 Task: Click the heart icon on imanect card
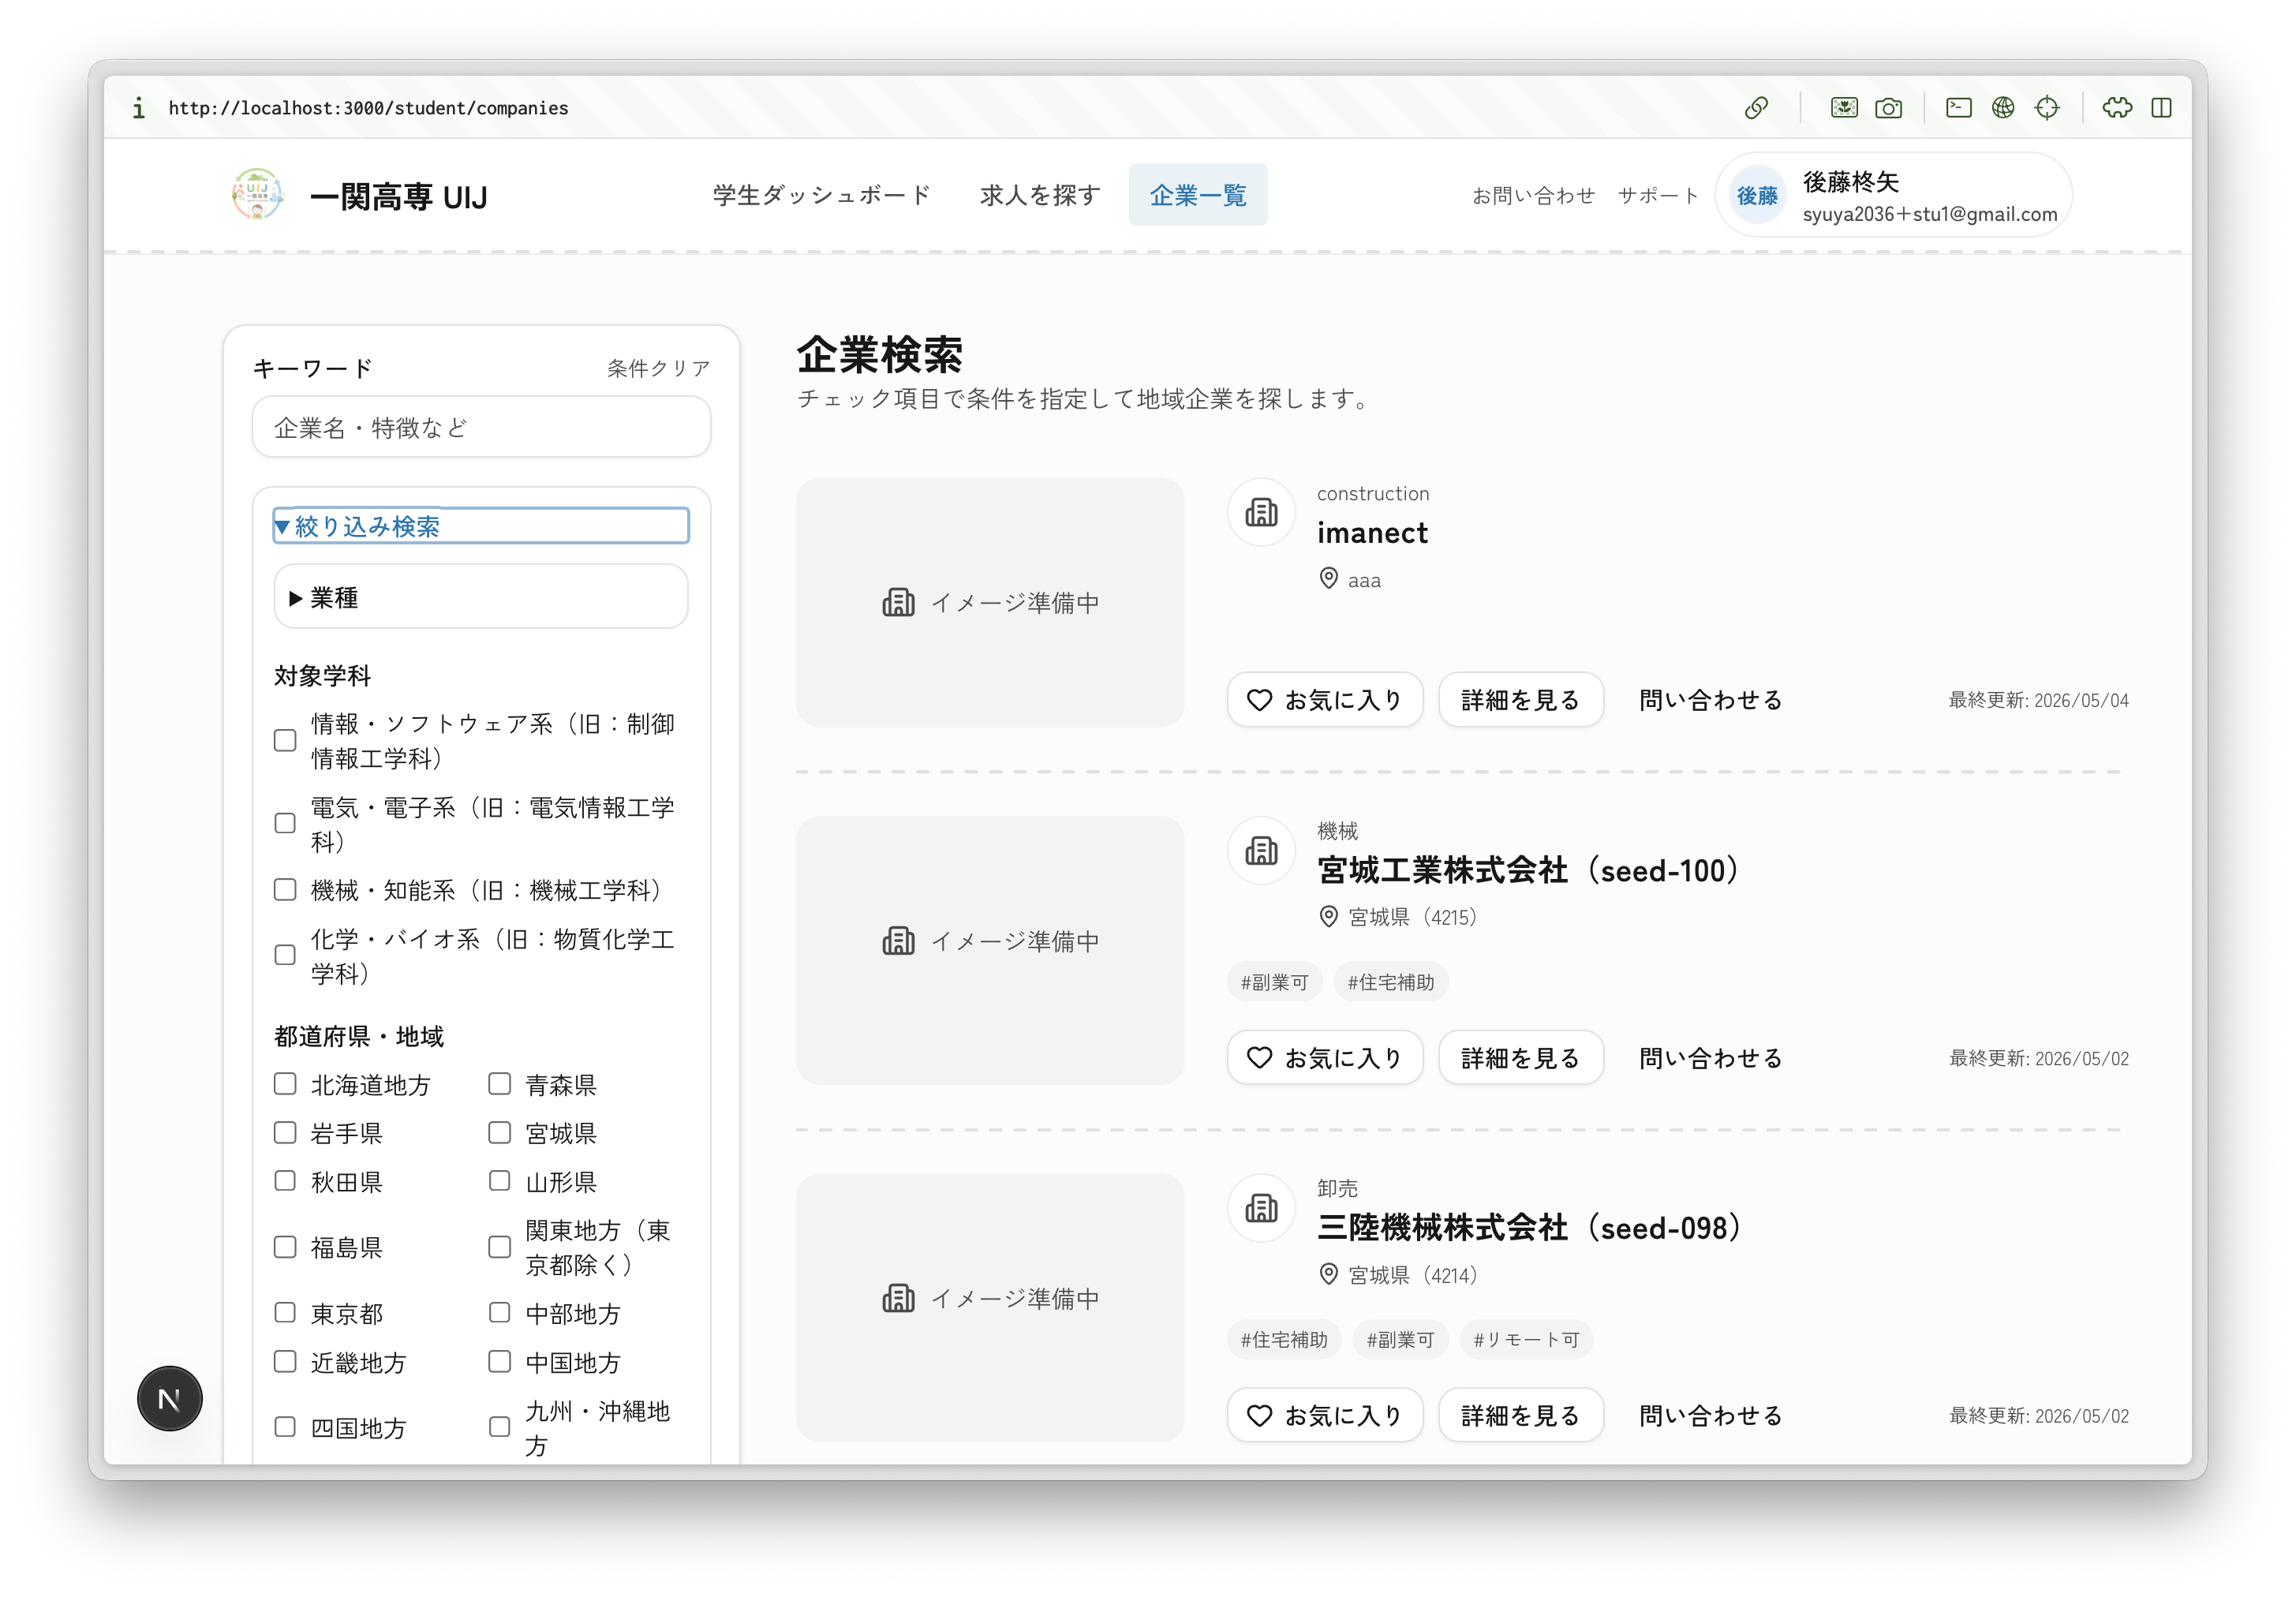[1259, 700]
